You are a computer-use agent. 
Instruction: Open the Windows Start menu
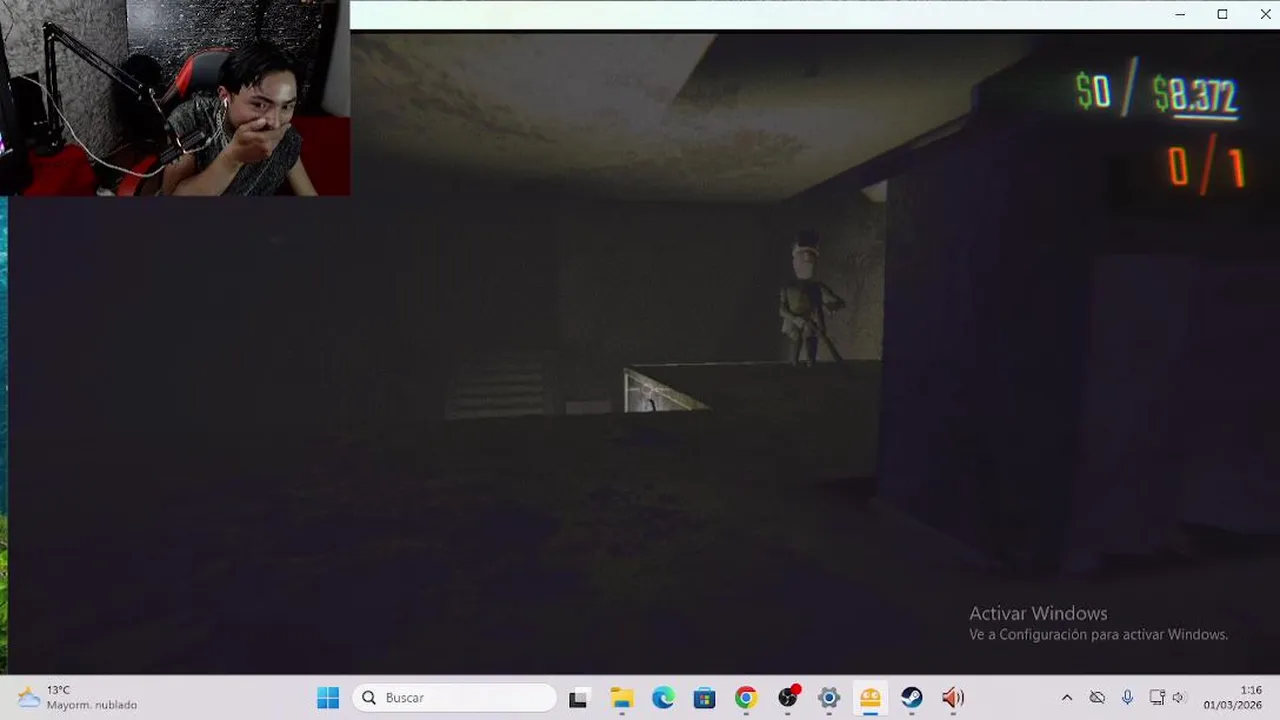point(328,698)
